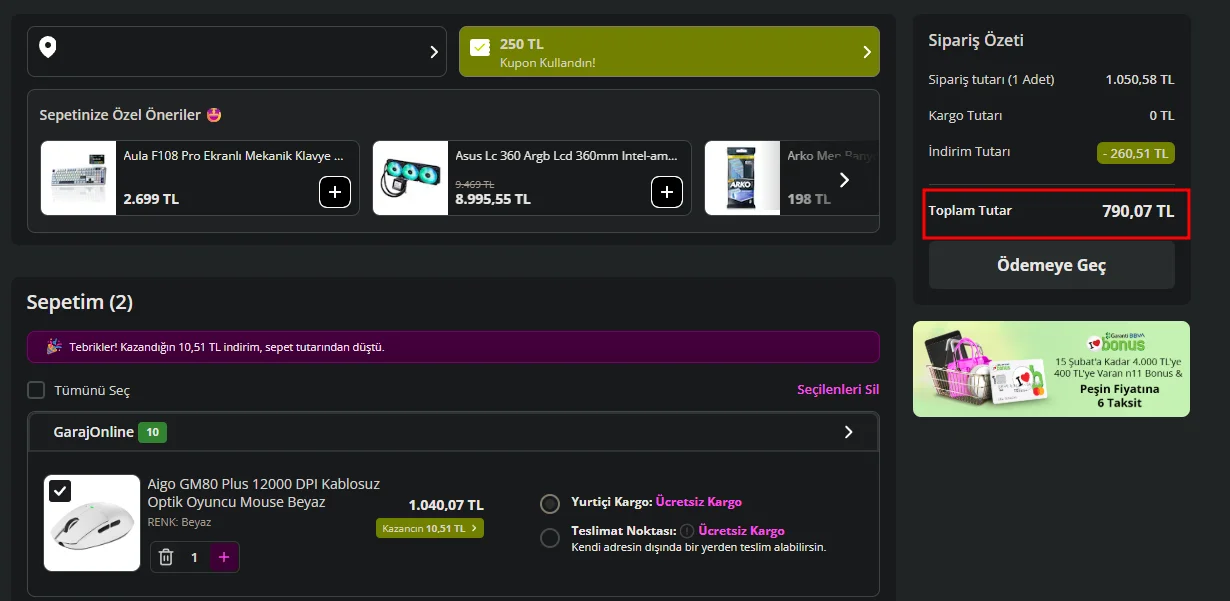Viewport: 1230px width, 601px height.
Task: Open GarajOnline seller name link
Action: point(93,432)
